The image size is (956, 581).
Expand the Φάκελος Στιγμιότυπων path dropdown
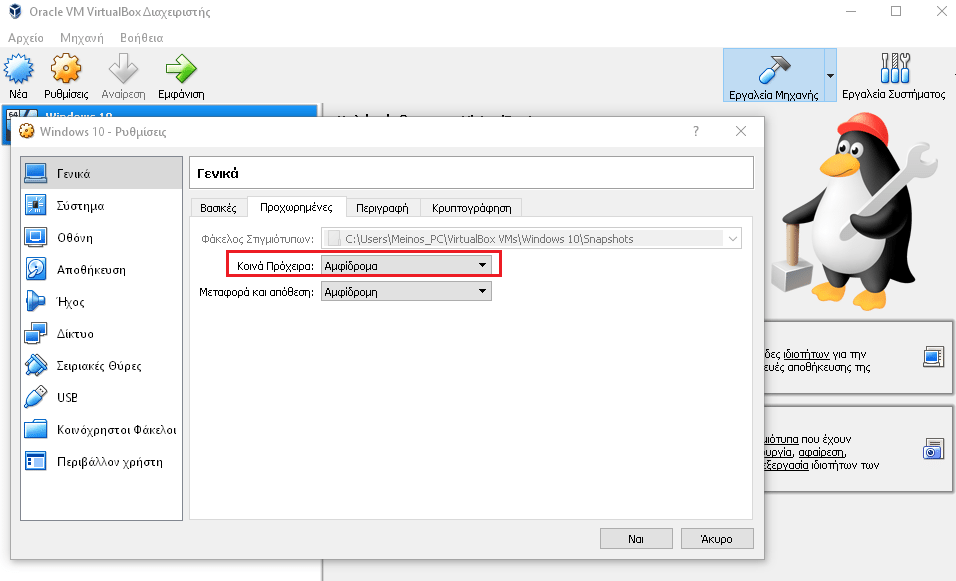733,239
